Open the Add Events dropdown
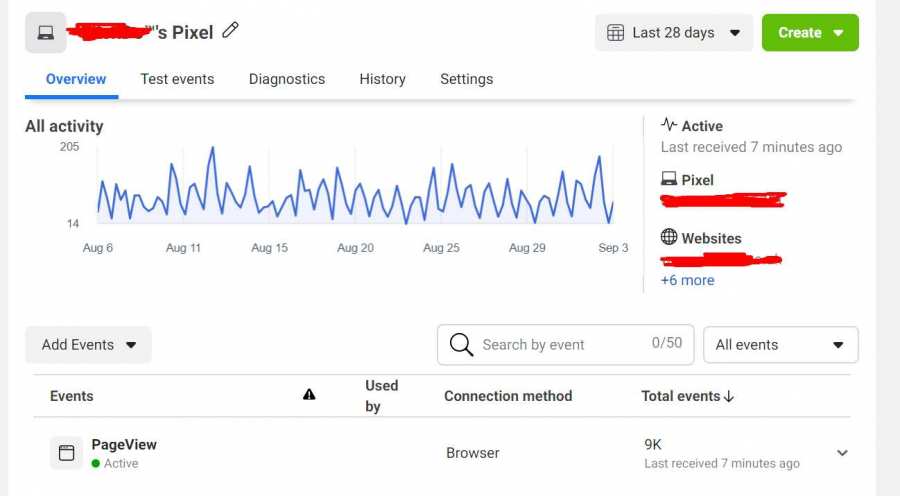 [x=88, y=345]
